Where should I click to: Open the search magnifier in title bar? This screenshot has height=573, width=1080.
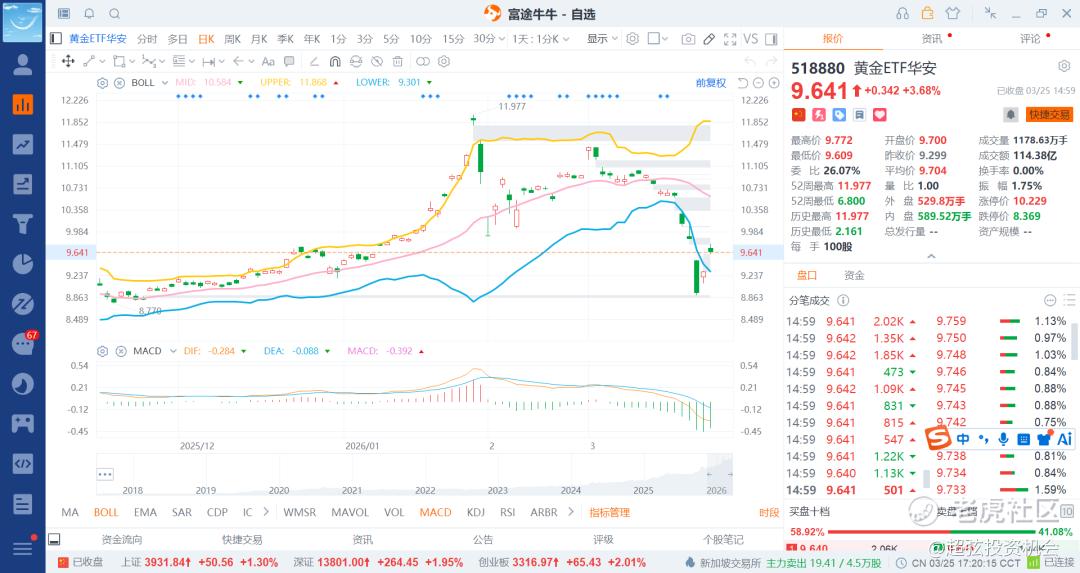click(x=114, y=14)
